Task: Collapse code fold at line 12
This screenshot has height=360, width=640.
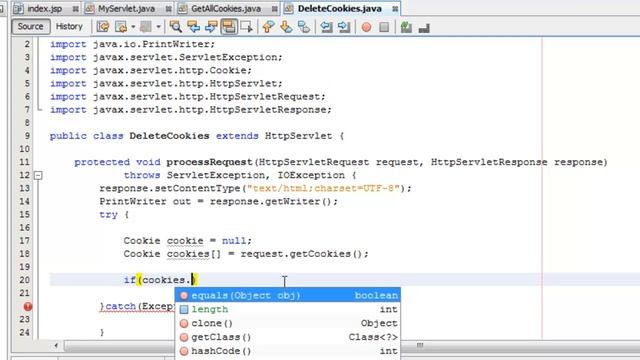Action: click(x=38, y=176)
